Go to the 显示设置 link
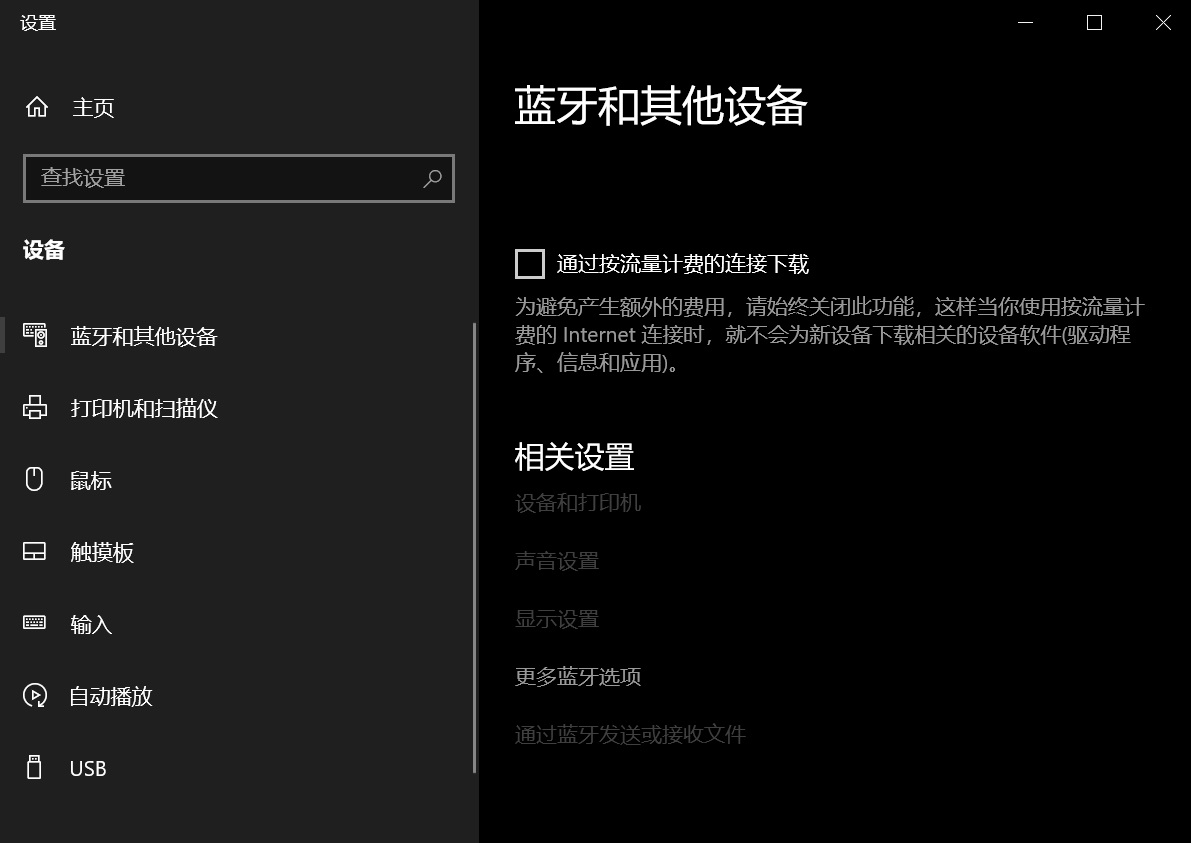1191x843 pixels. coord(557,619)
